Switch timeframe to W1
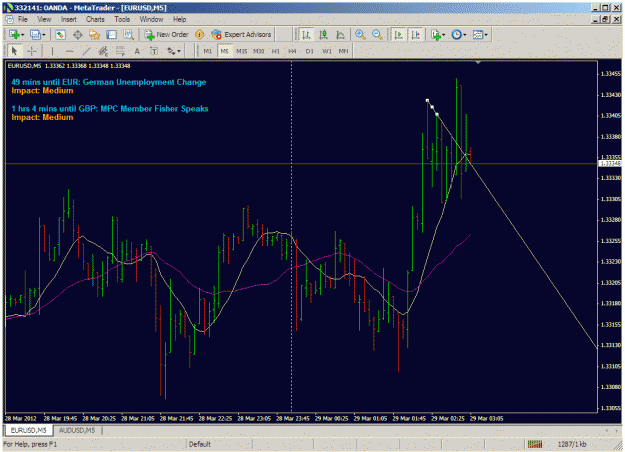Image resolution: width=625 pixels, height=452 pixels. tap(326, 51)
